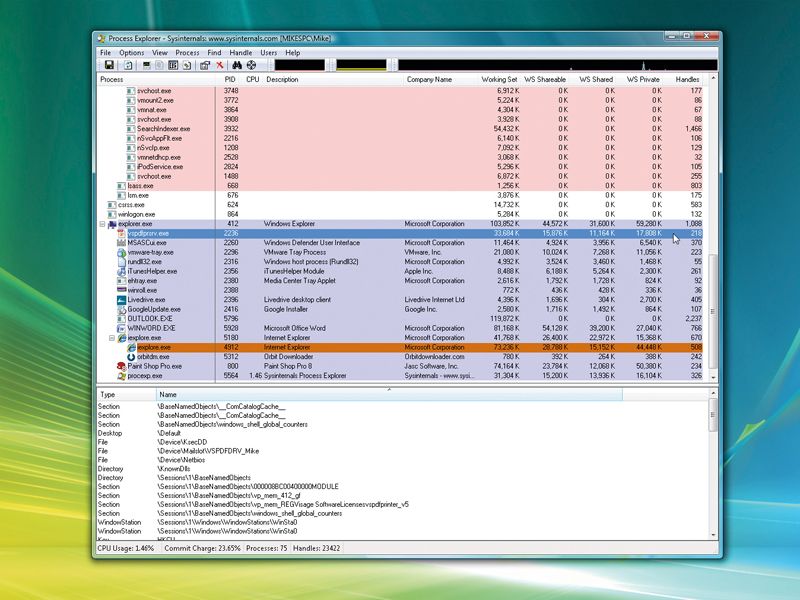Kill selected process with red X icon
Image resolution: width=800 pixels, height=600 pixels.
(220, 65)
